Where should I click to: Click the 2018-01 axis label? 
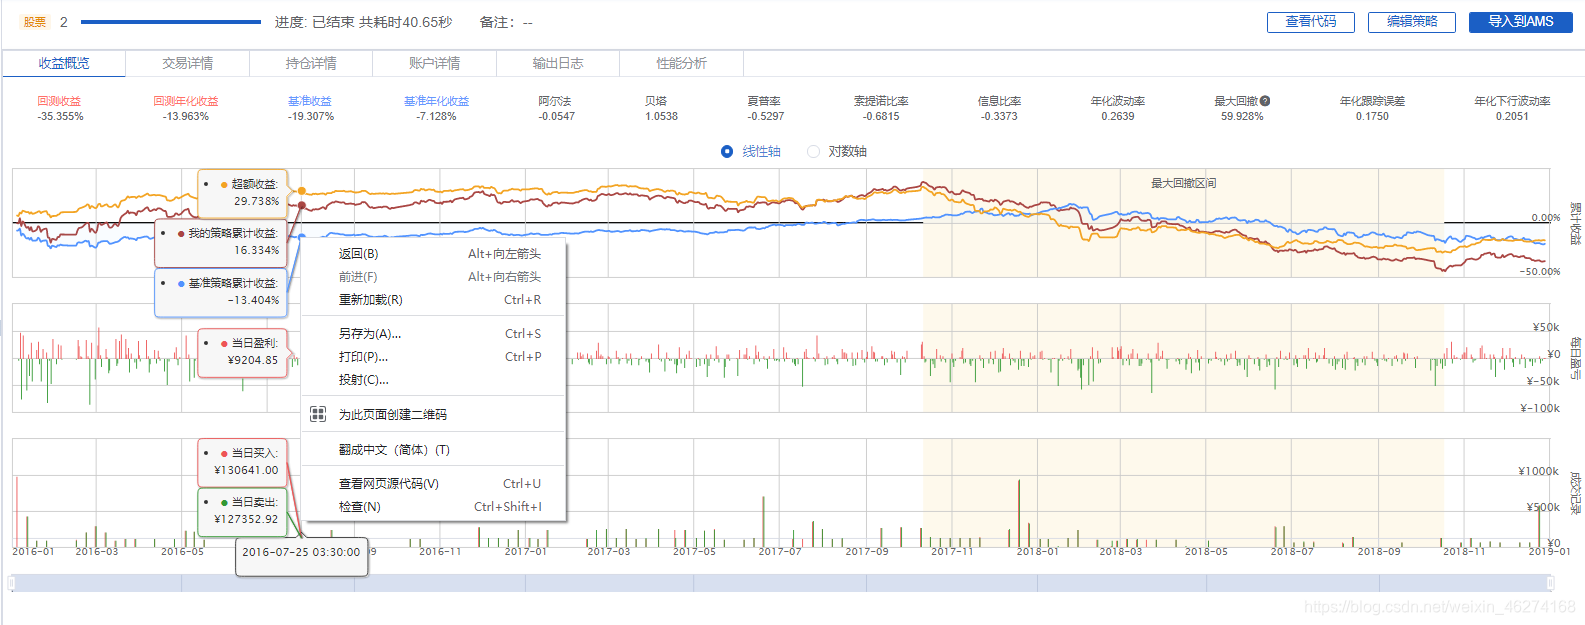[x=1037, y=552]
